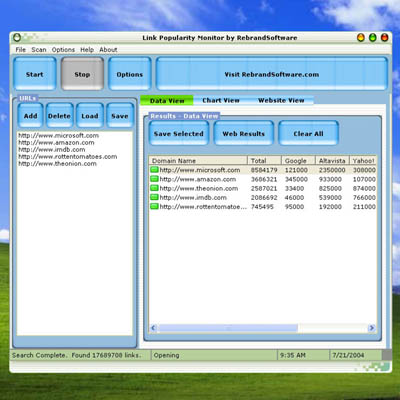Click scrollbar left arrow in results table
The height and width of the screenshot is (400, 400).
[153, 328]
